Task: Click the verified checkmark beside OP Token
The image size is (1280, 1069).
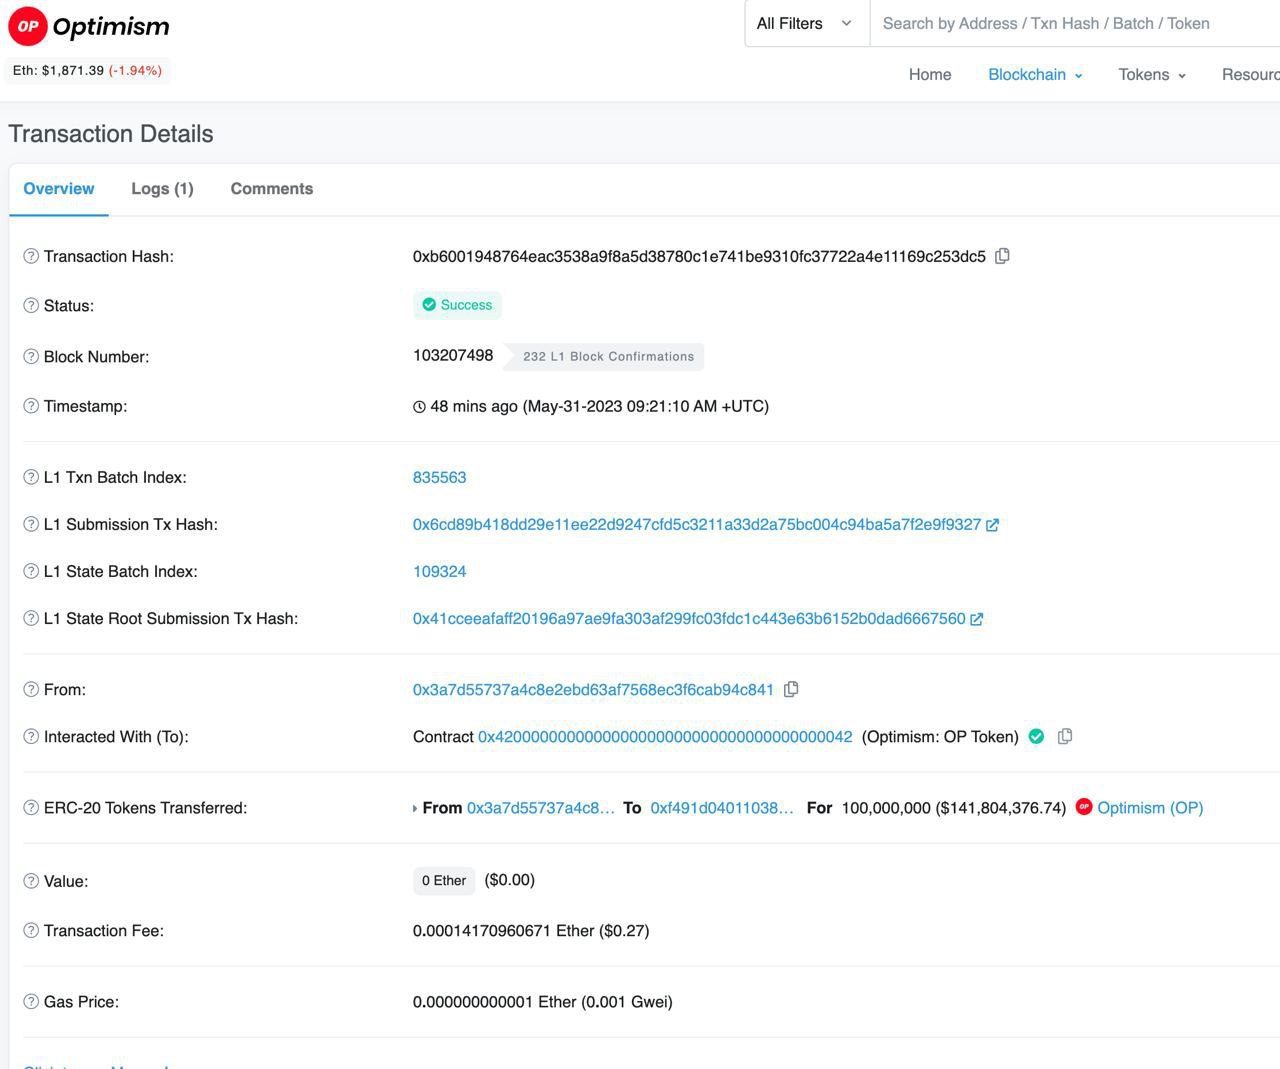Action: click(1037, 736)
